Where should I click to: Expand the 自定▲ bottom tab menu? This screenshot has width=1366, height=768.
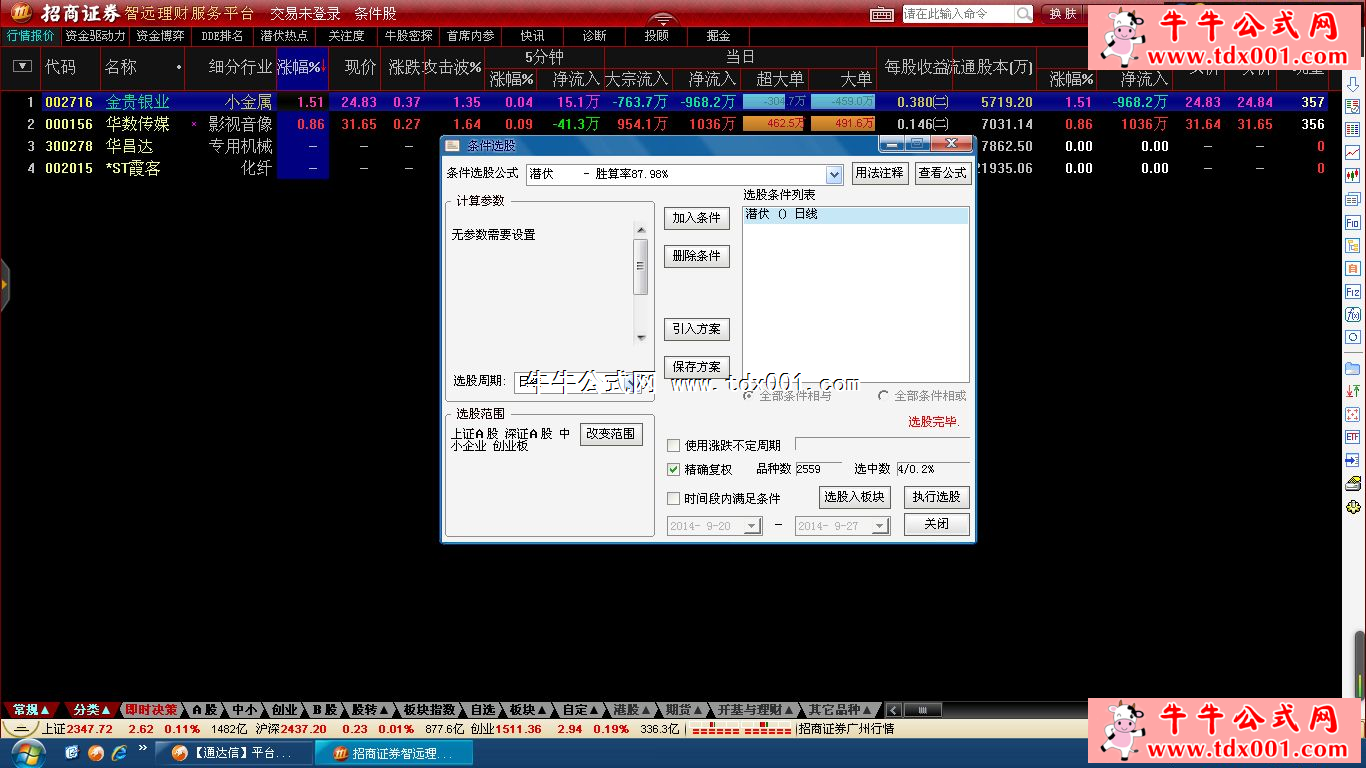point(581,710)
